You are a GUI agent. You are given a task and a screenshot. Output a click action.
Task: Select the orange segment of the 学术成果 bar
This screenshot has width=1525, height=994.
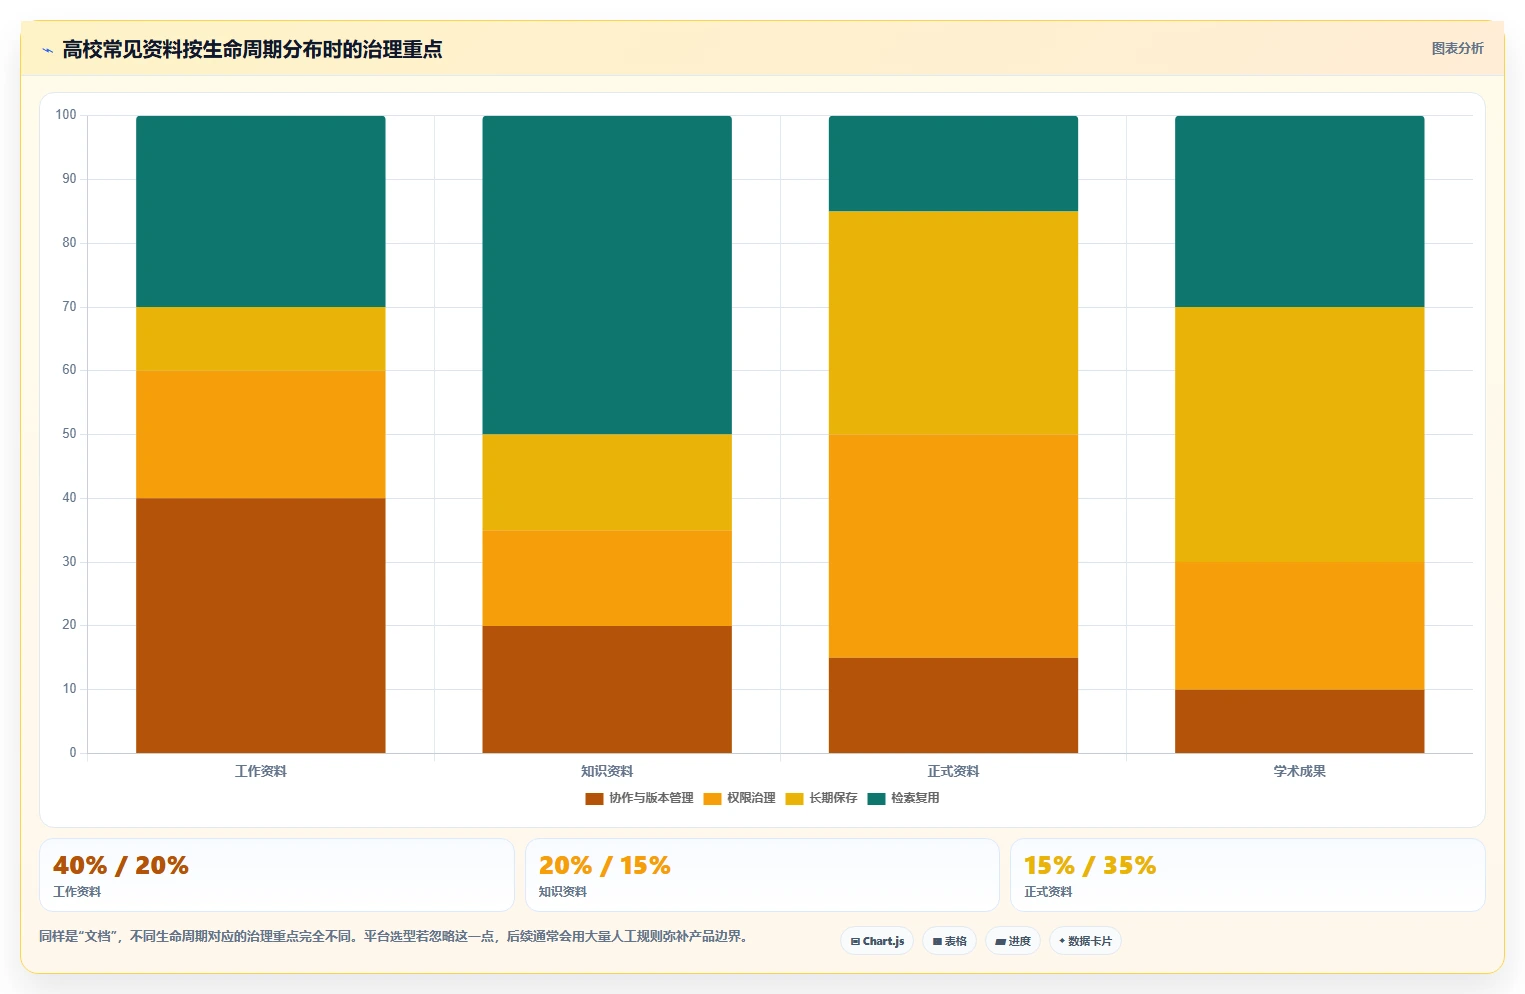pyautogui.click(x=1299, y=626)
